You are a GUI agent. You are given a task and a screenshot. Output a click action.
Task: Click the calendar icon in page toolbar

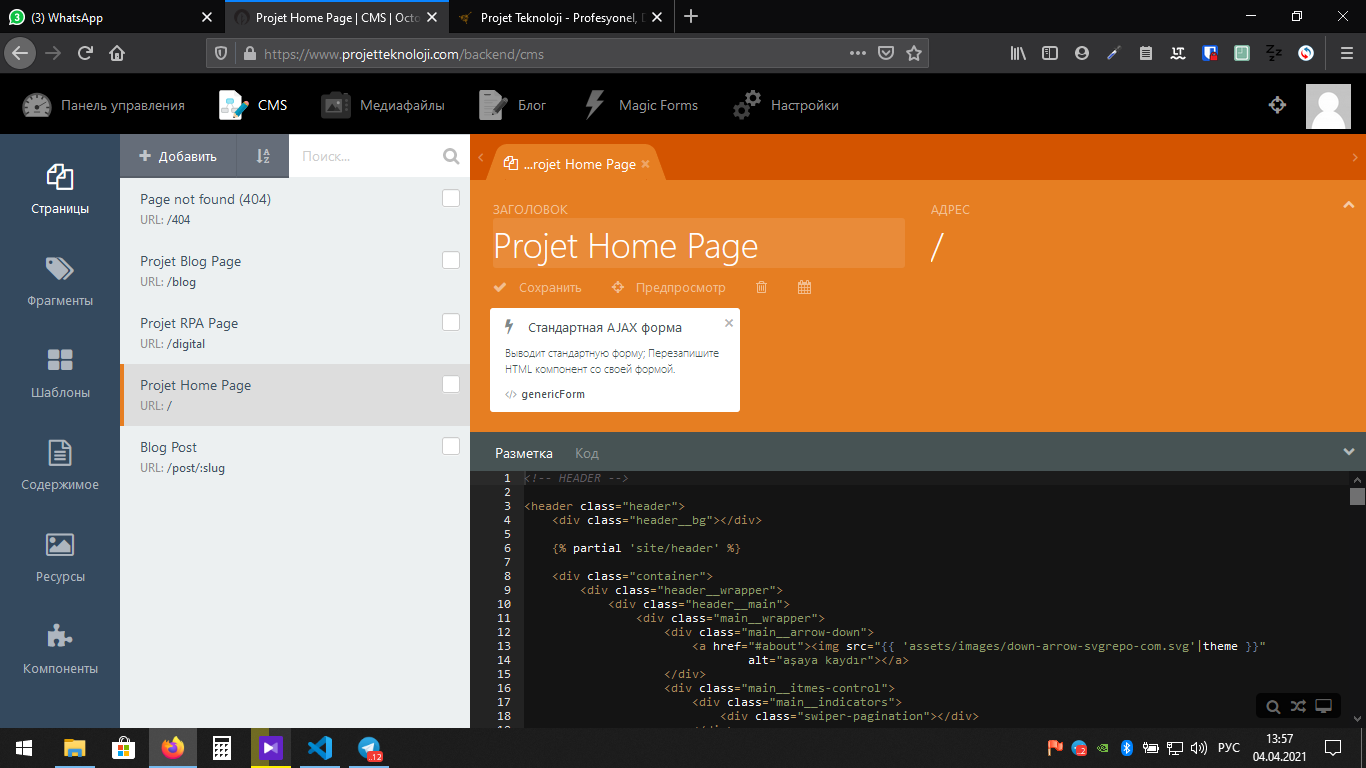pyautogui.click(x=805, y=287)
